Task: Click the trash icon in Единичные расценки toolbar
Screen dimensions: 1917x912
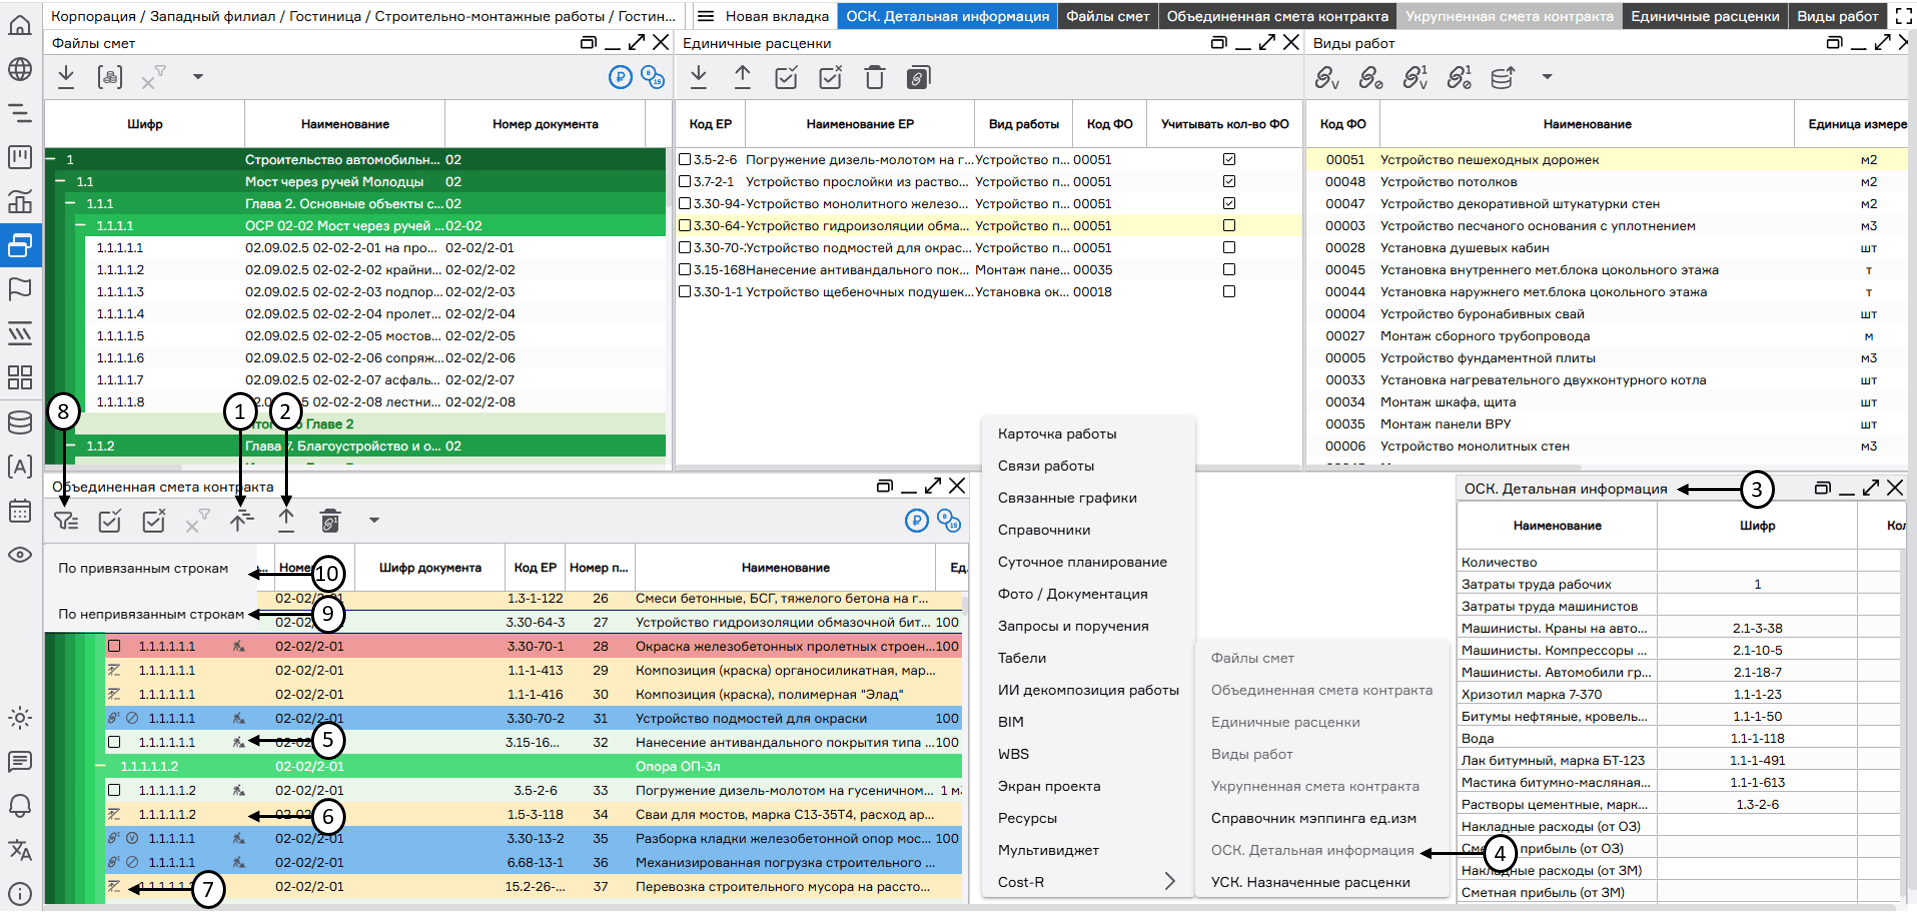Action: [x=874, y=77]
